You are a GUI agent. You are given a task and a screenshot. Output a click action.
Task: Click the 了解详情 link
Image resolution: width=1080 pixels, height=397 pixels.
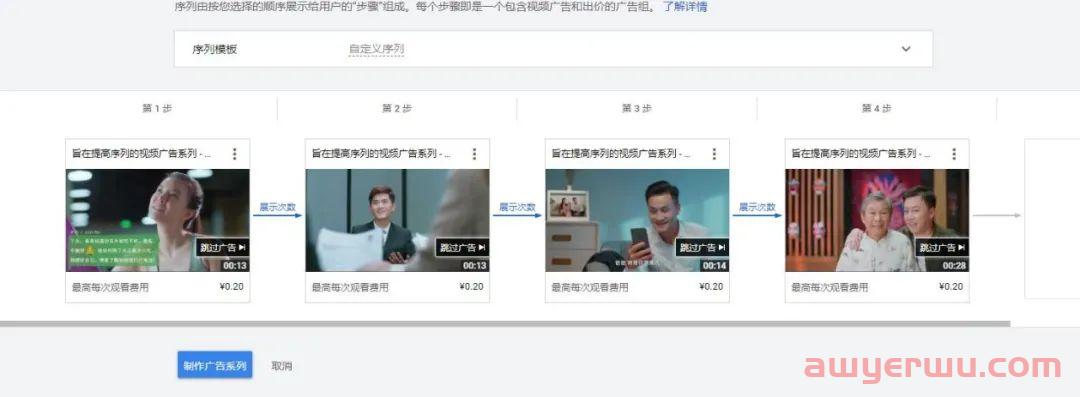[x=685, y=7]
